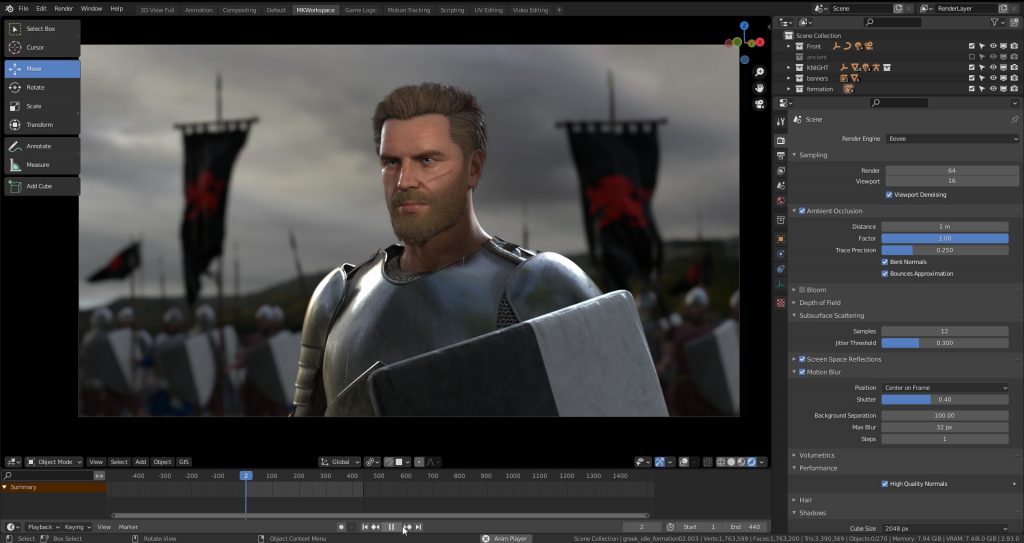Image resolution: width=1024 pixels, height=543 pixels.
Task: Disable Ambient Occlusion checkbox
Action: point(802,211)
